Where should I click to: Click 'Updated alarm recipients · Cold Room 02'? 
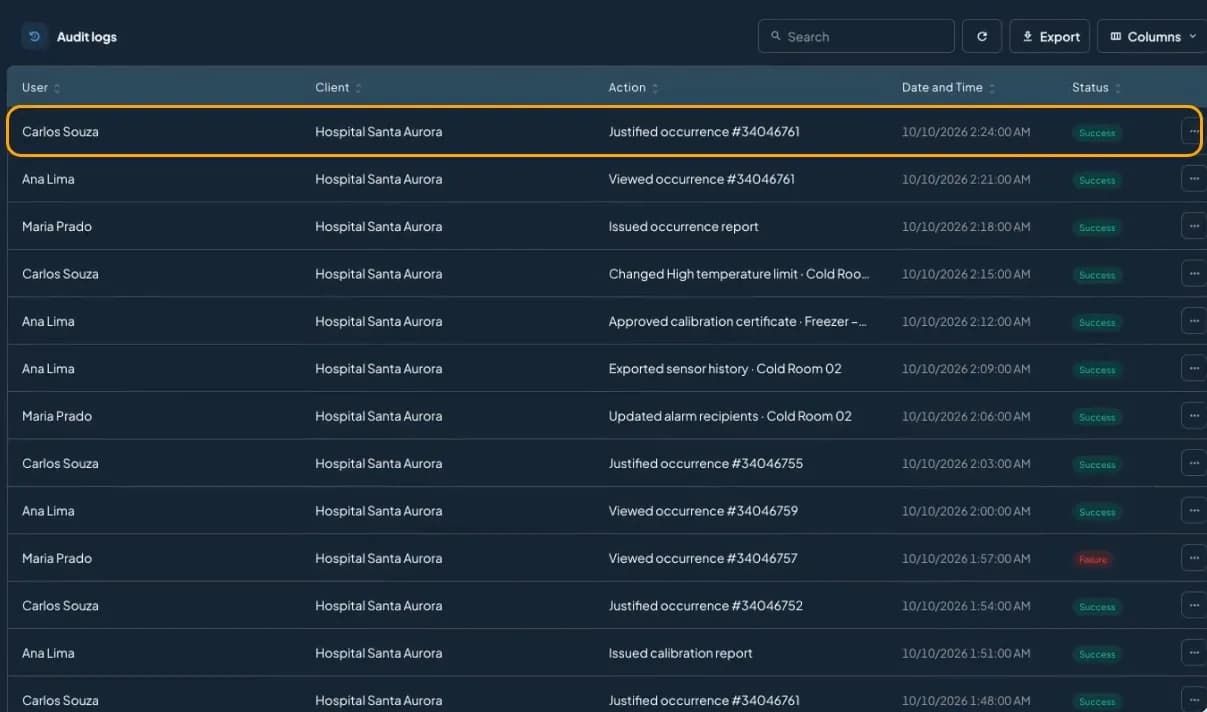730,416
